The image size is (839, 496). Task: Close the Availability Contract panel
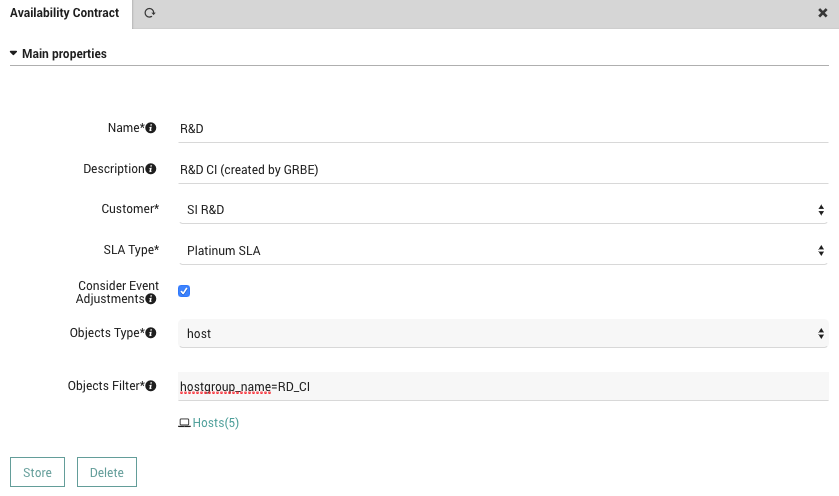[823, 13]
